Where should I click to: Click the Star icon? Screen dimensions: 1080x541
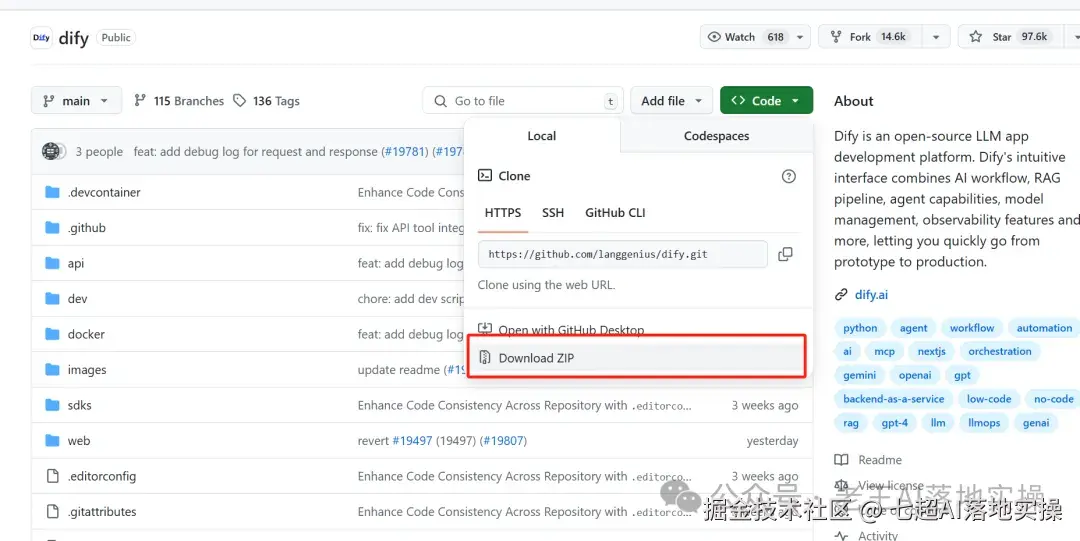(x=975, y=37)
